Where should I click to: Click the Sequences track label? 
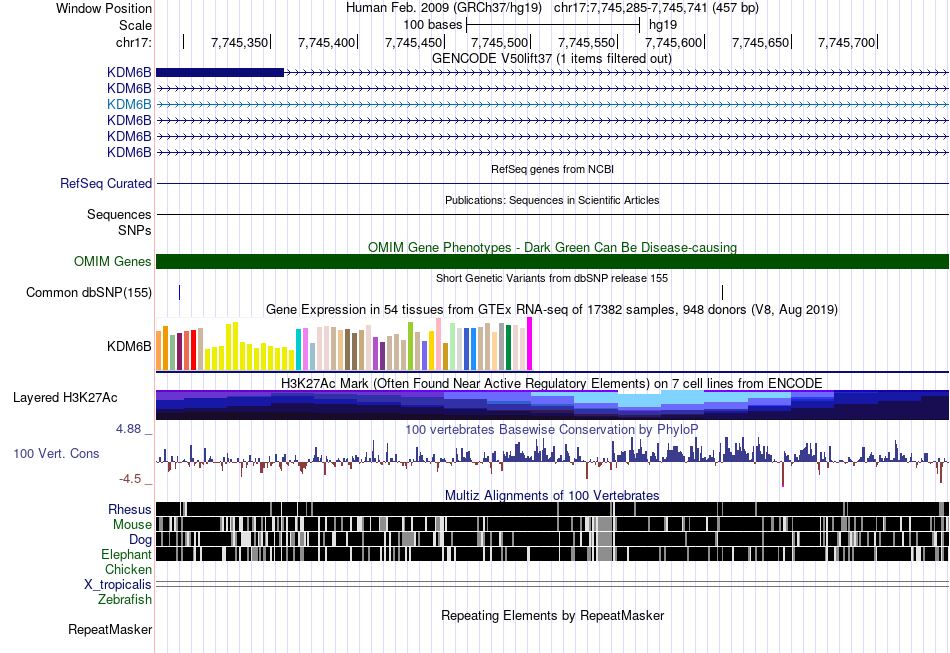119,214
